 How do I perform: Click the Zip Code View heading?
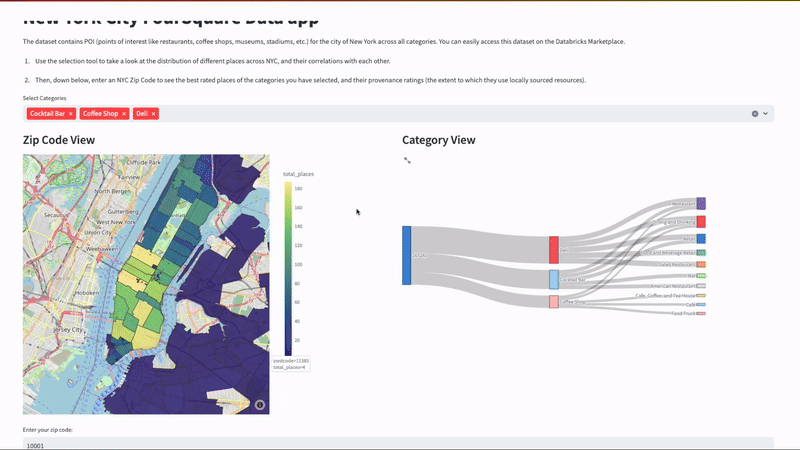coord(59,140)
